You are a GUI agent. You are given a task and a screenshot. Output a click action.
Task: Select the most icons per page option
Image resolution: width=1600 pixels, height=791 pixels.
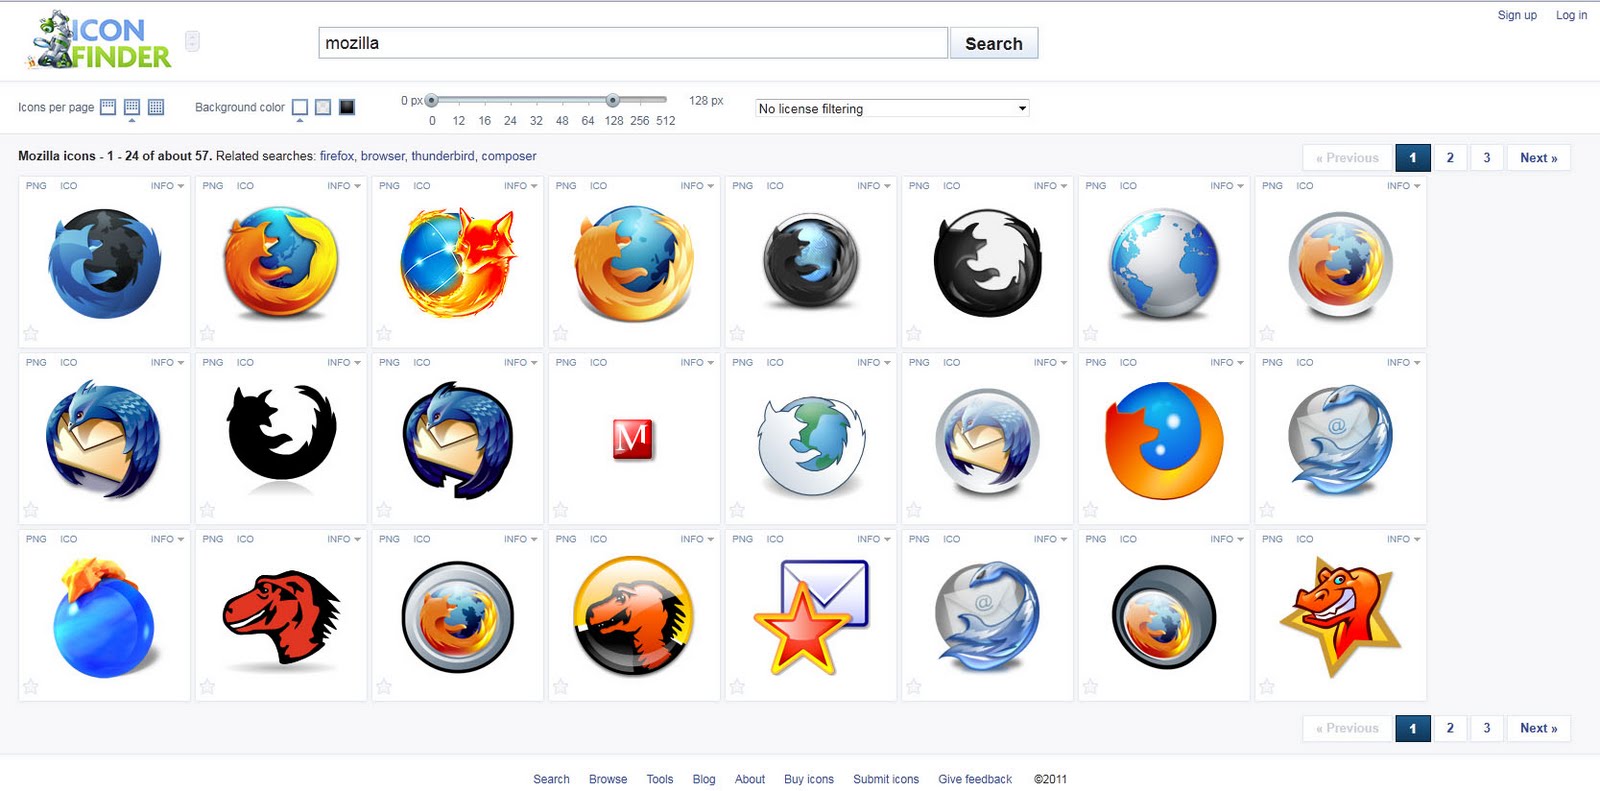[x=156, y=107]
